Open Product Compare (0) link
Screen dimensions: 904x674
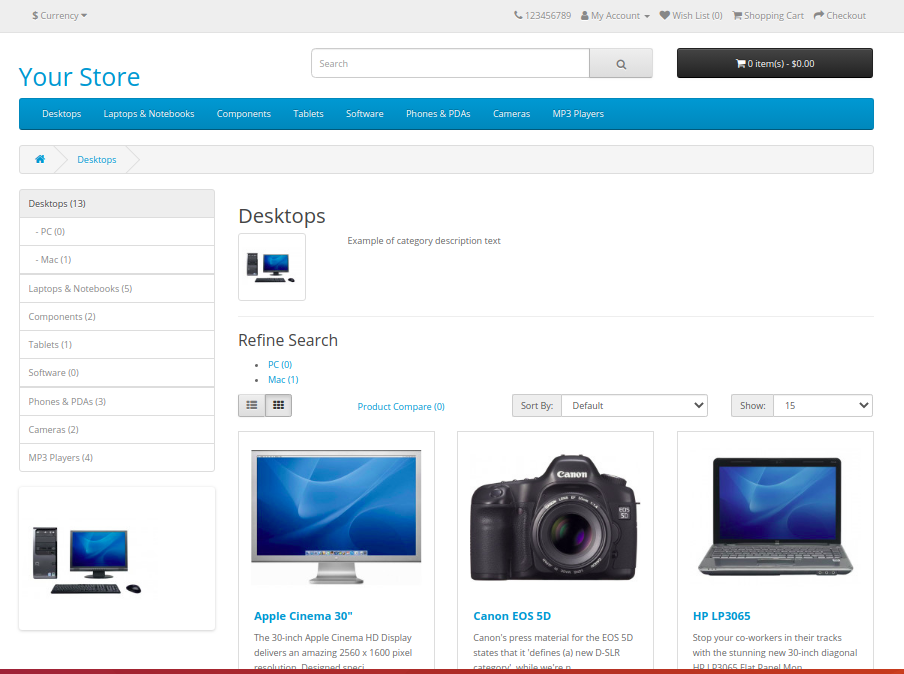(x=401, y=406)
